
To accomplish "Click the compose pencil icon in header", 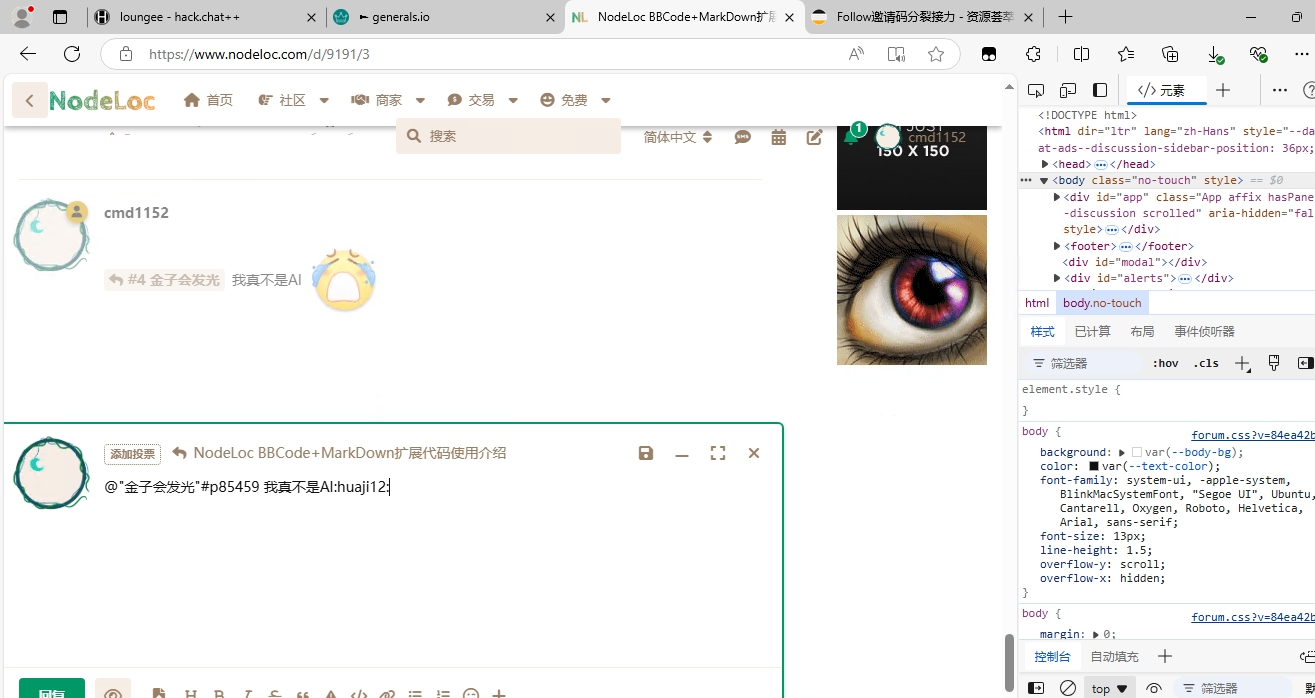I will pos(815,137).
